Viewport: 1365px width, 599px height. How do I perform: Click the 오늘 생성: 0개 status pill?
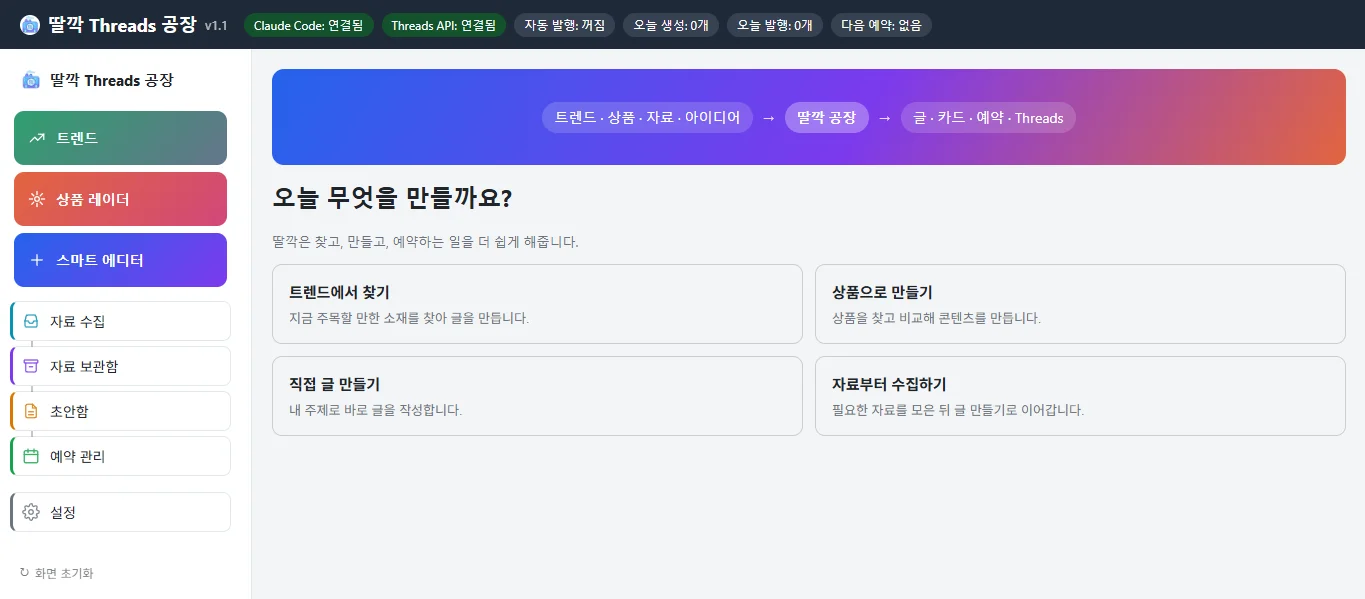tap(671, 25)
